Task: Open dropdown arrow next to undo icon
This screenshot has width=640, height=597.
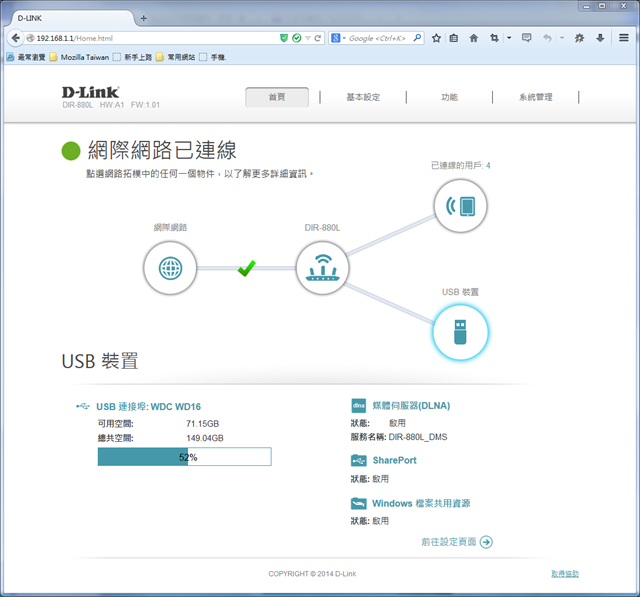Action: (562, 38)
